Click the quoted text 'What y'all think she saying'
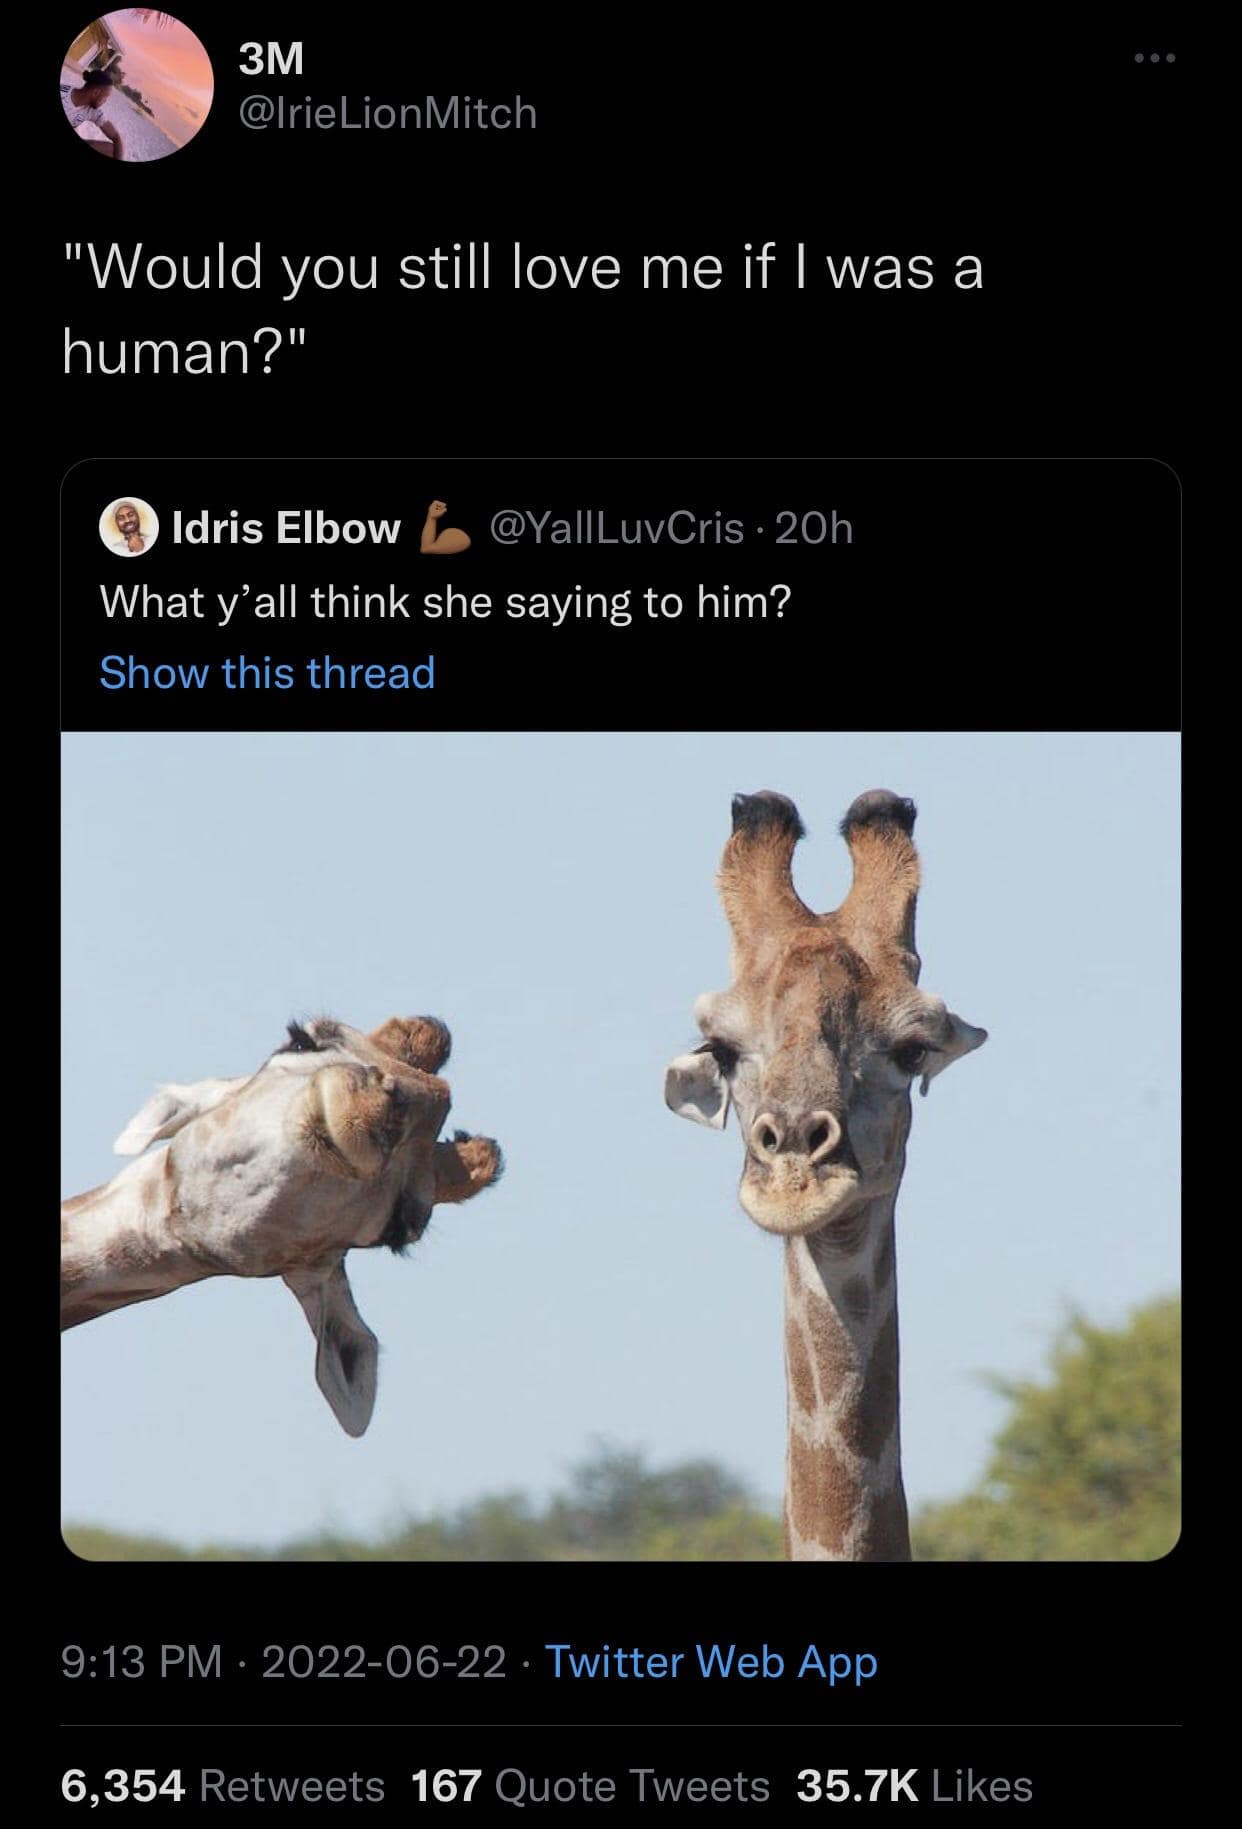The height and width of the screenshot is (1829, 1242). (x=444, y=602)
